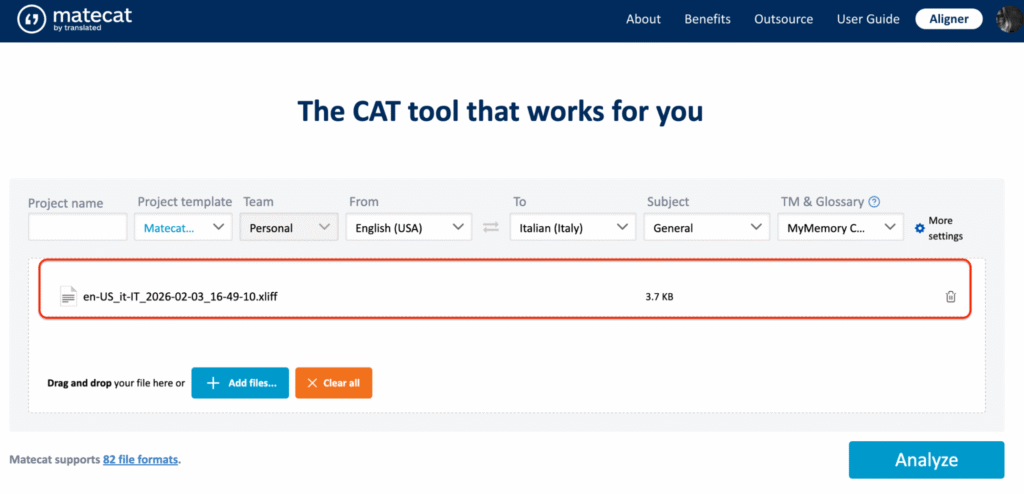Open the Project template dropdown
1024x495 pixels.
point(184,227)
